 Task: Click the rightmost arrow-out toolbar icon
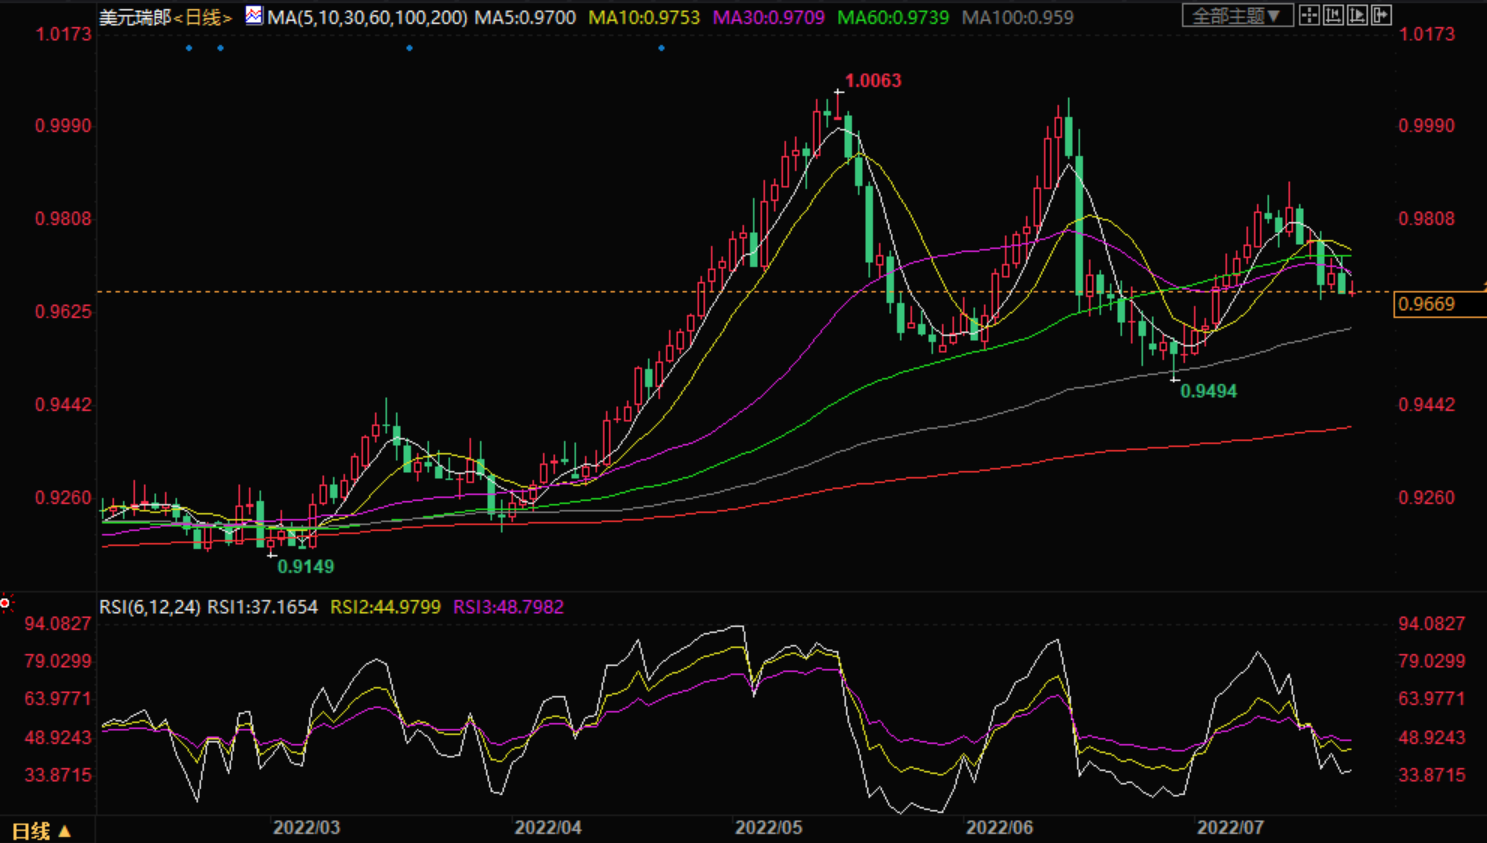click(x=1381, y=15)
